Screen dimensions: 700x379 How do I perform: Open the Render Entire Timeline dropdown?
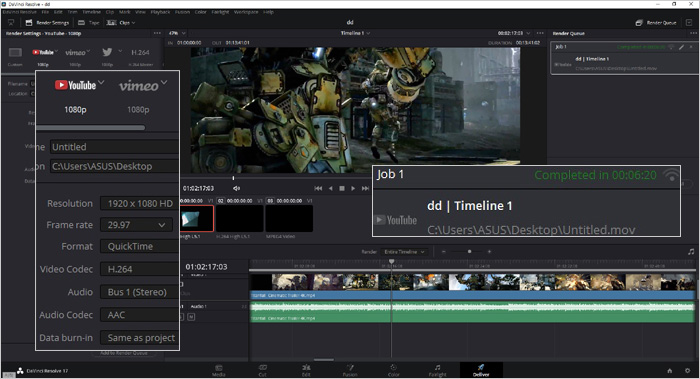click(404, 252)
